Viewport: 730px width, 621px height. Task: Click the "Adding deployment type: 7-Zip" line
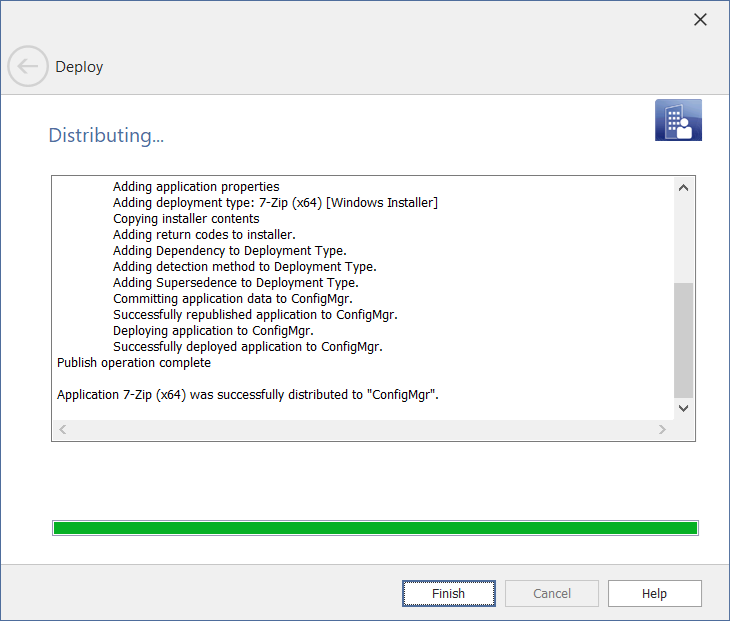coord(275,203)
